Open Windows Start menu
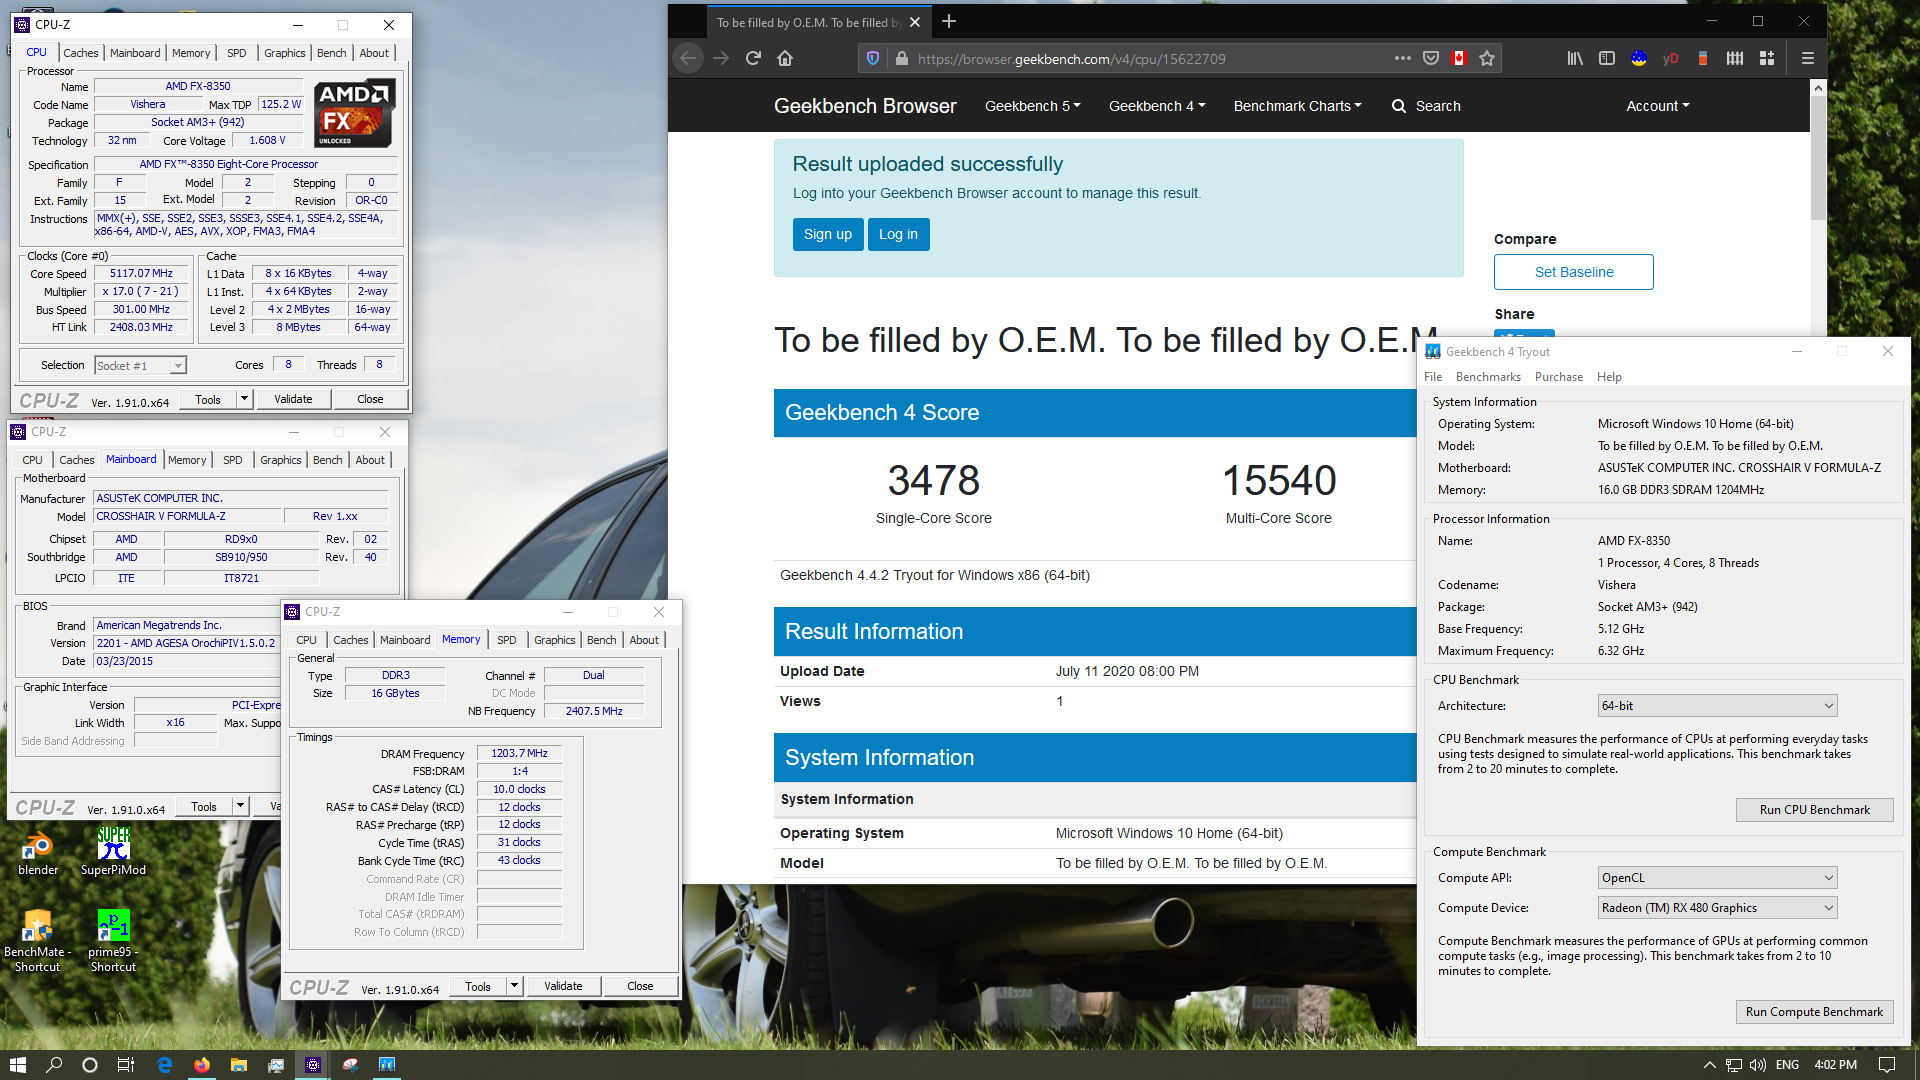This screenshot has width=1920, height=1080. coord(17,1065)
